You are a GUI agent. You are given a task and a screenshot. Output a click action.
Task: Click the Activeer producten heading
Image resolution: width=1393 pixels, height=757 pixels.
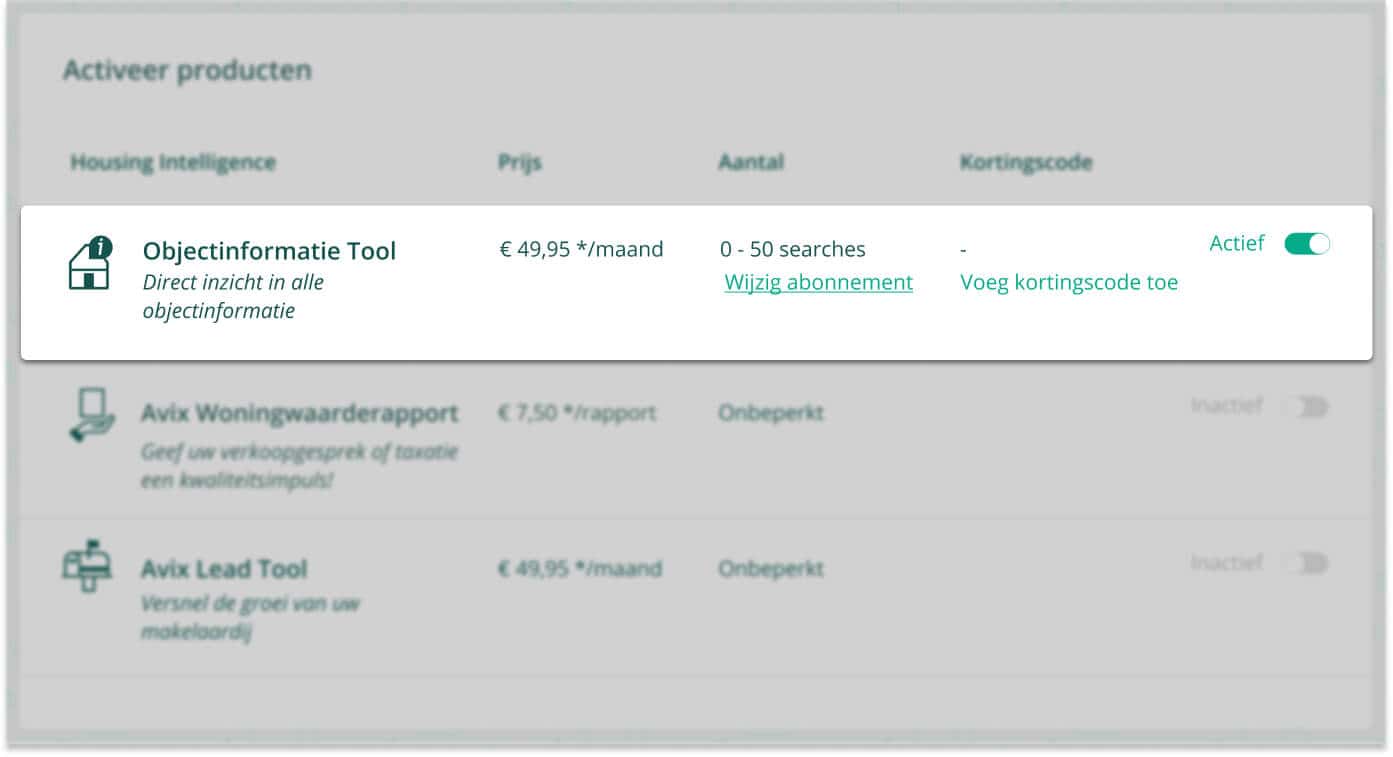[x=187, y=70]
